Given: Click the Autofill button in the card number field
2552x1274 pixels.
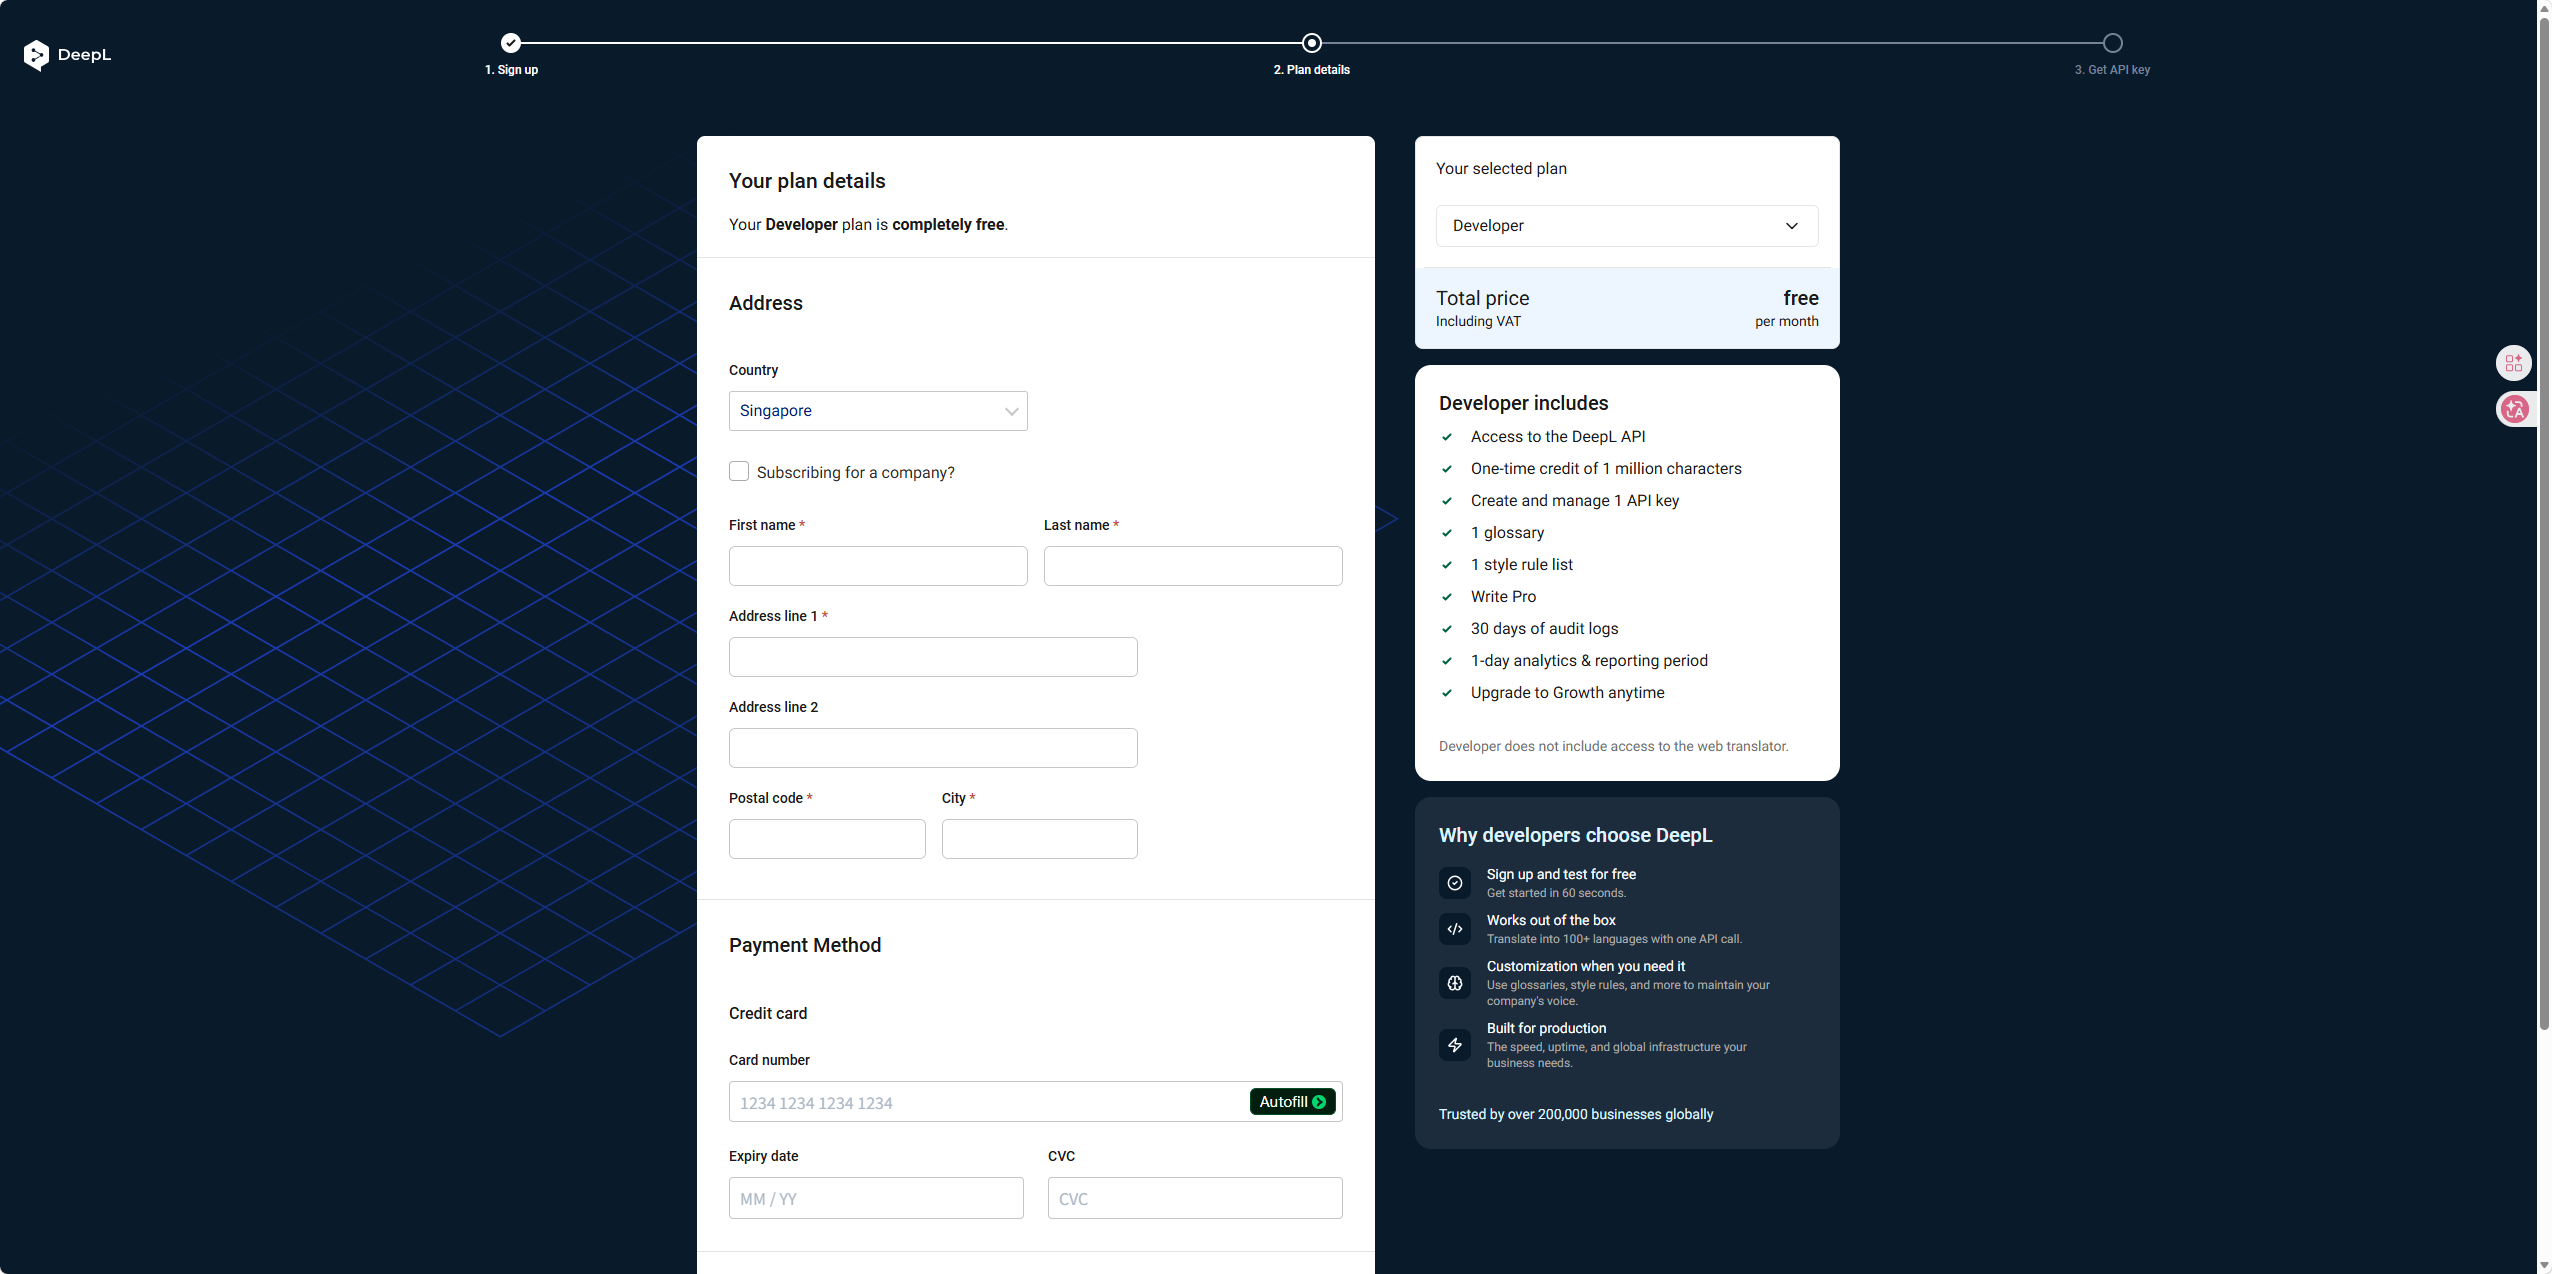Looking at the screenshot, I should (x=1292, y=1102).
